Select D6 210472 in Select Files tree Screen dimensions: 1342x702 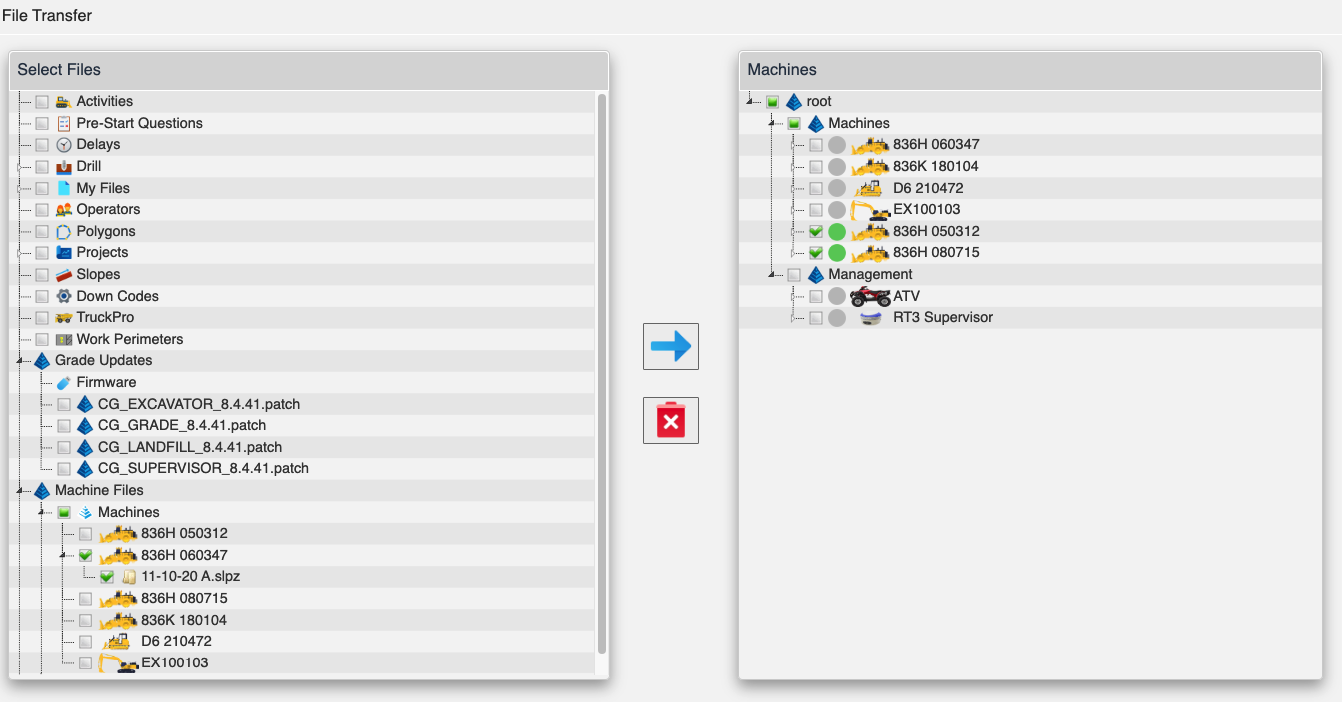tap(176, 641)
